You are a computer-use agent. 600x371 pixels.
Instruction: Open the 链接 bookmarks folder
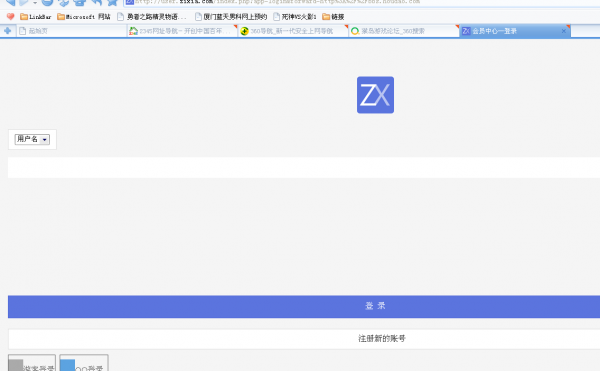tap(333, 16)
